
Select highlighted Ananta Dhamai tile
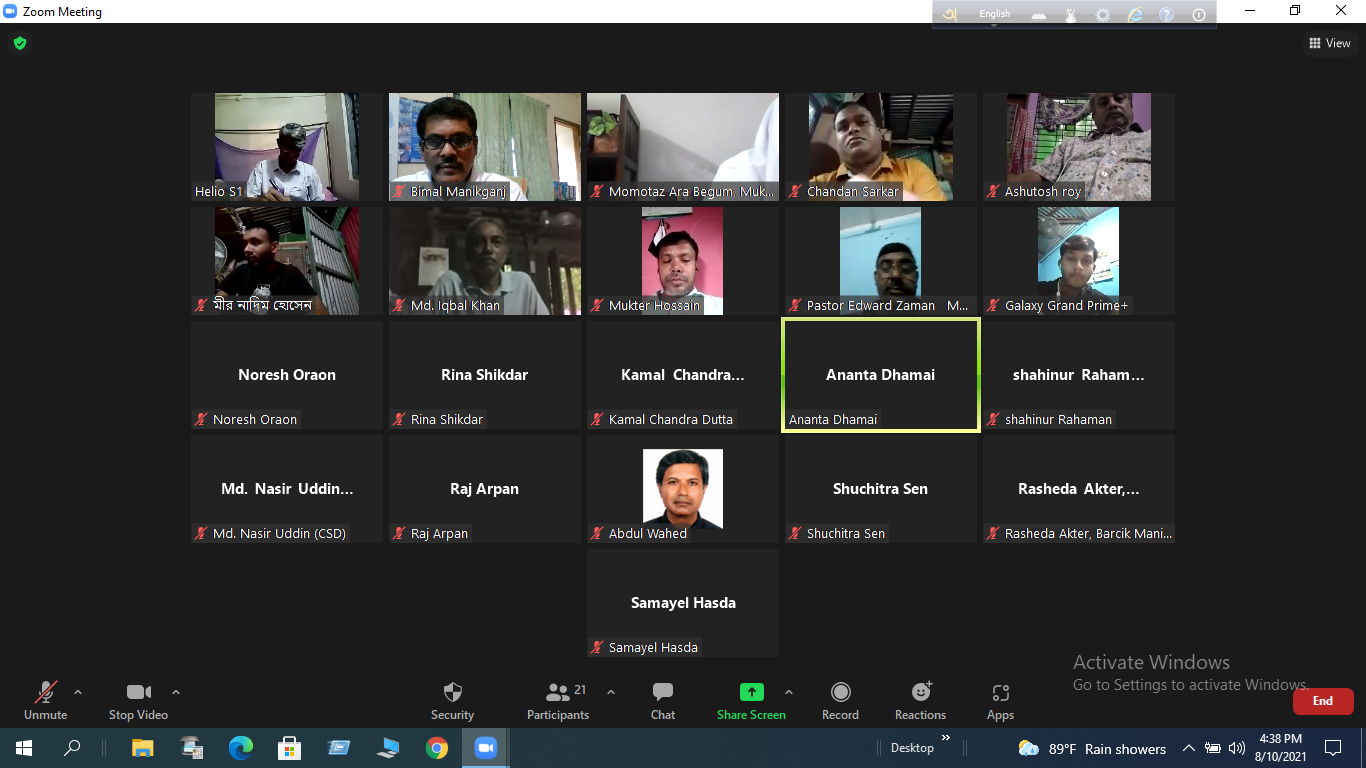point(881,375)
